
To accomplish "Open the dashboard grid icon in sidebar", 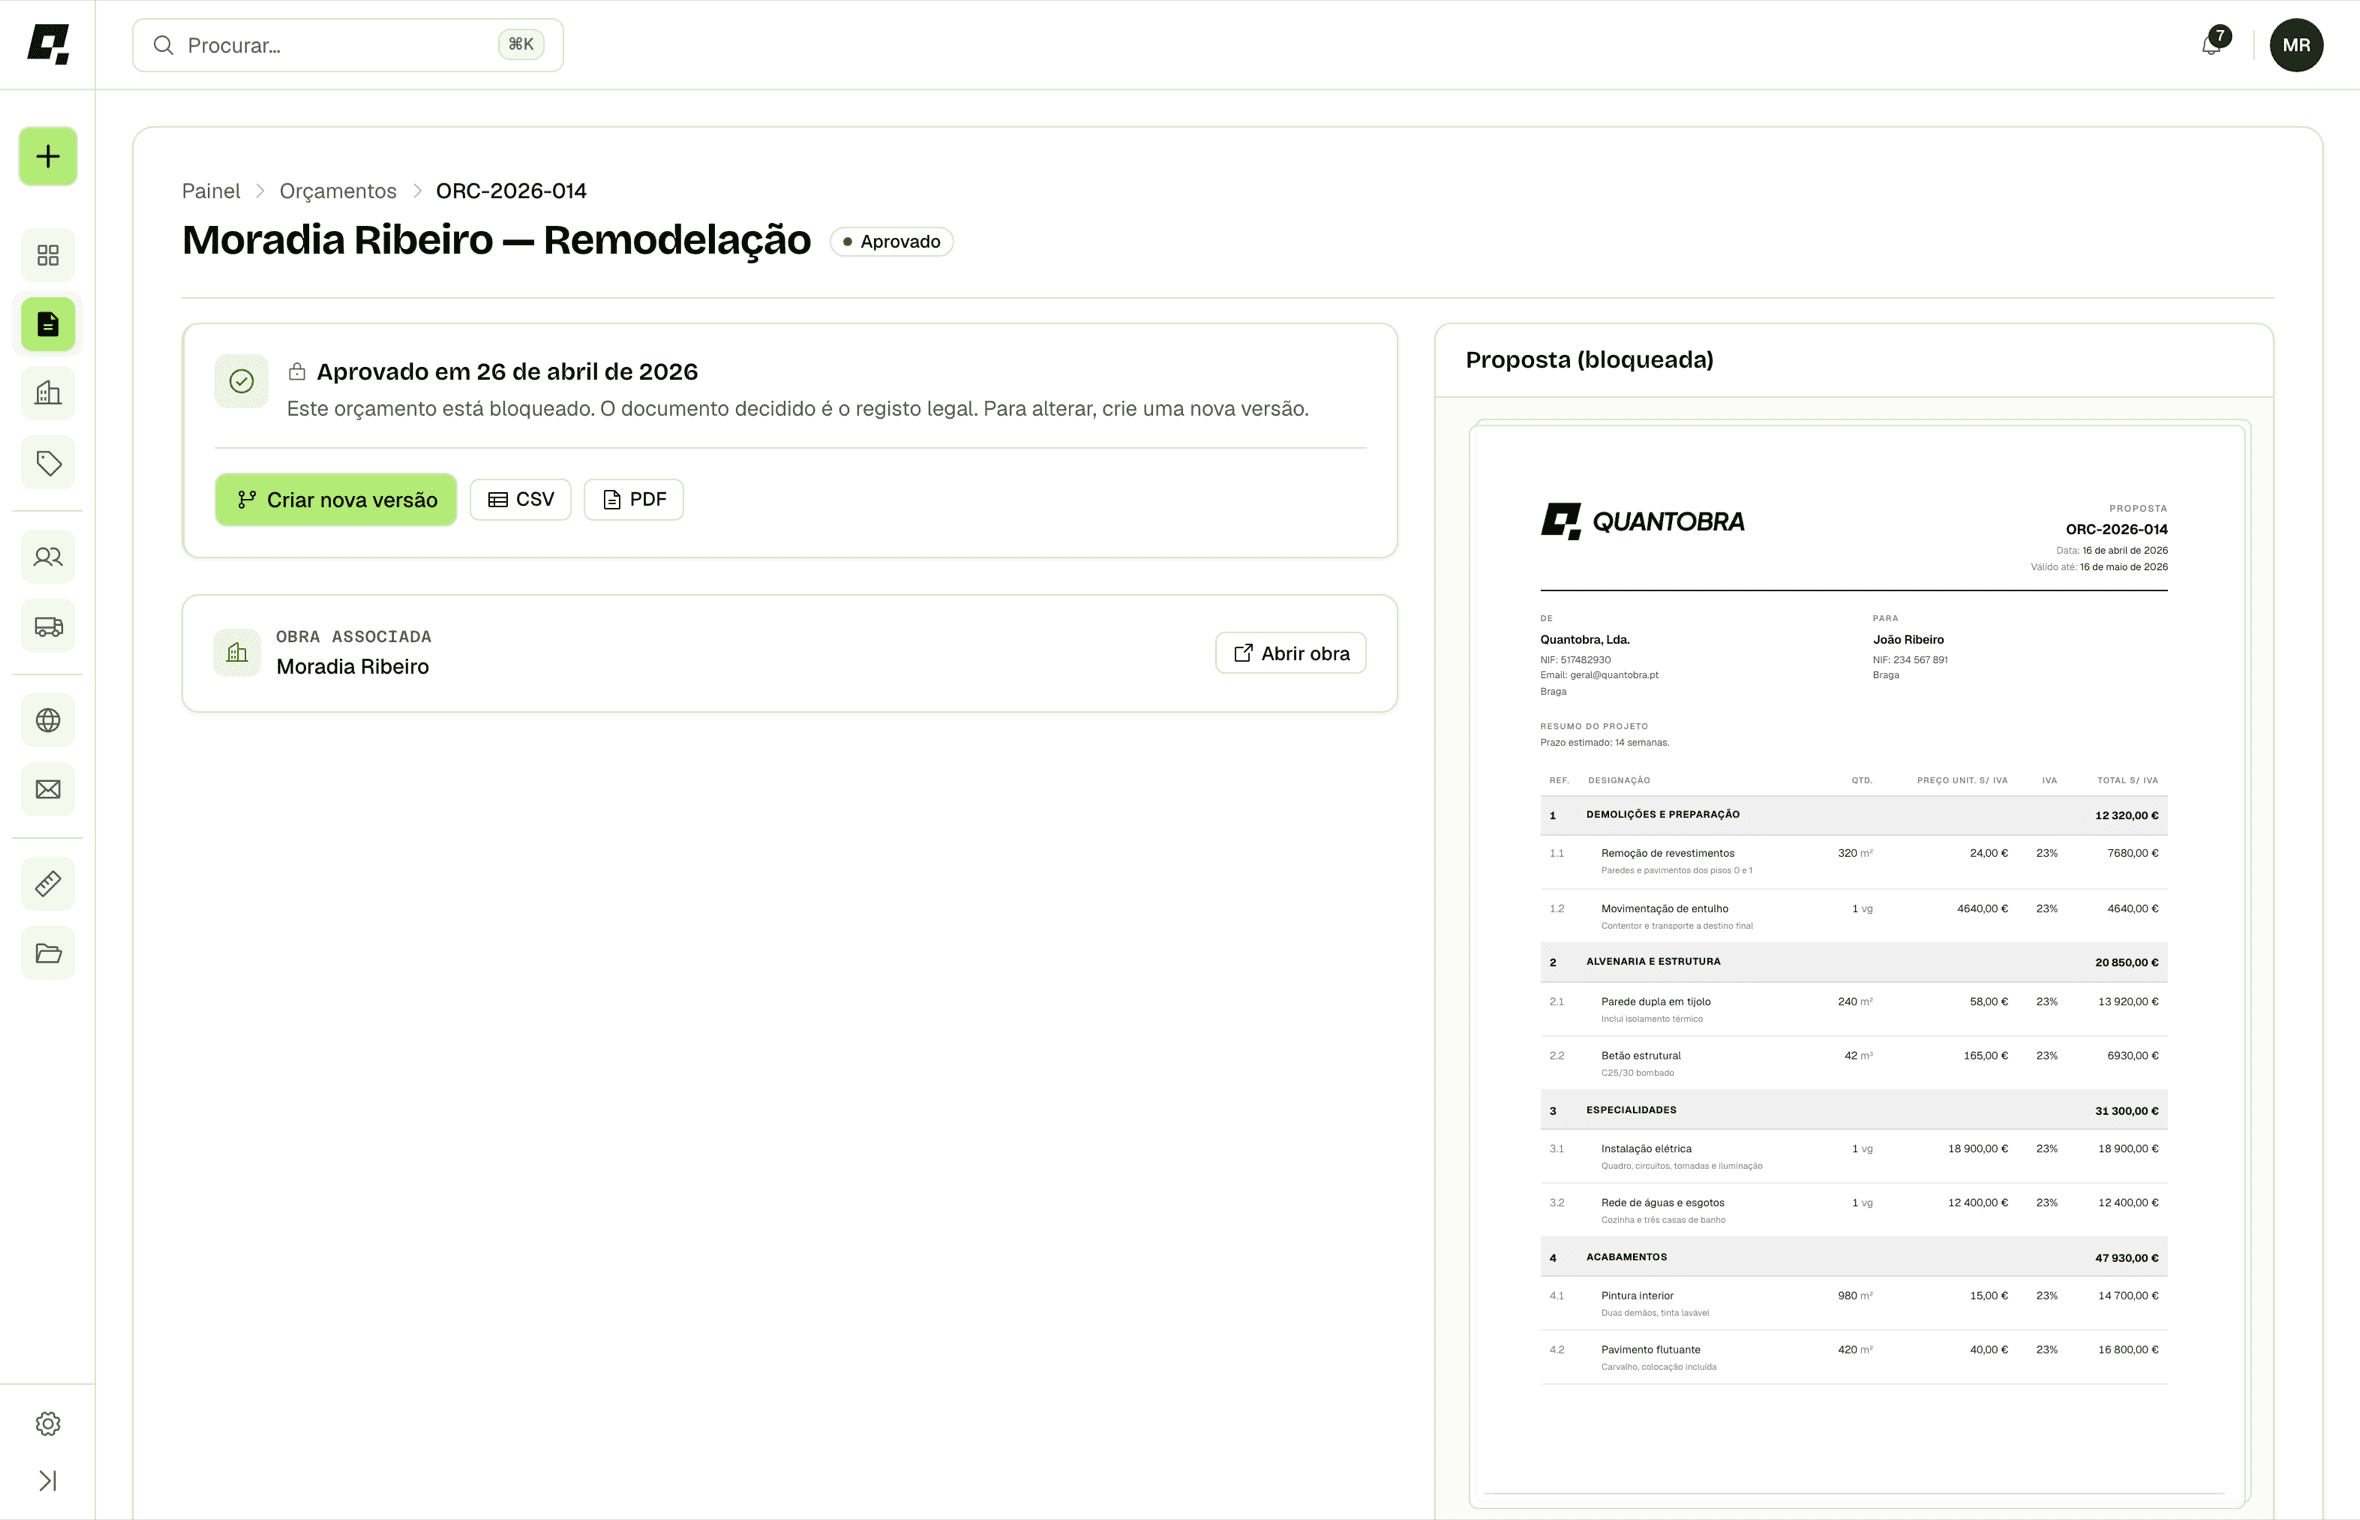I will coord(48,255).
